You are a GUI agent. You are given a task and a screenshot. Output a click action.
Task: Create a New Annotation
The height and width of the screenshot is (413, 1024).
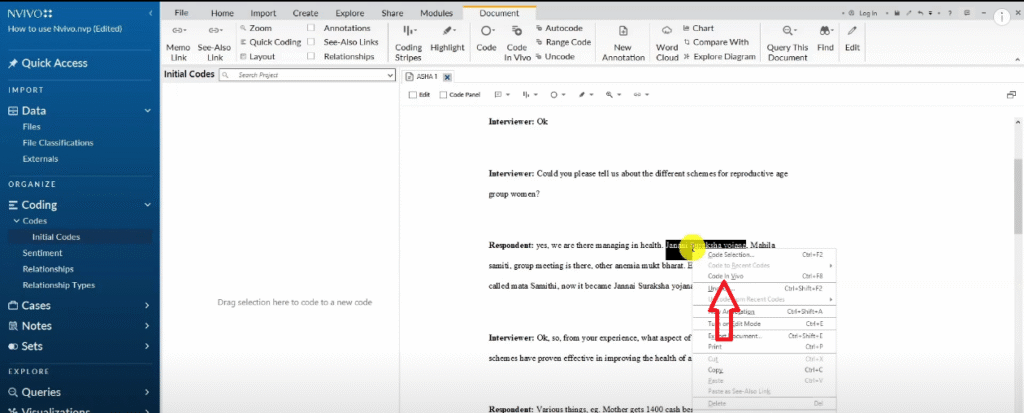point(623,43)
